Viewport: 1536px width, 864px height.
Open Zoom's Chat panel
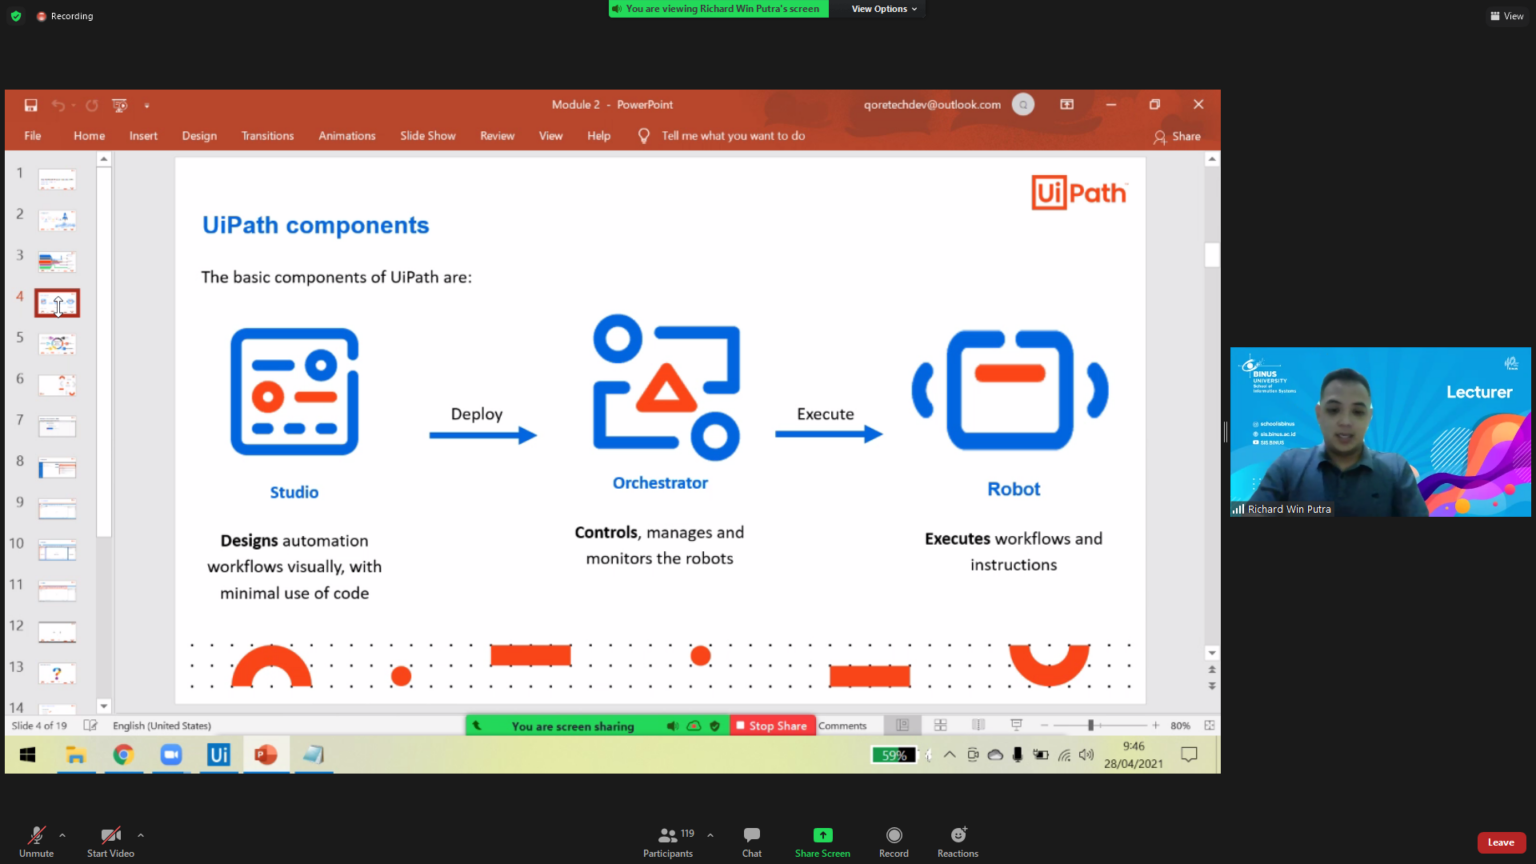point(751,840)
